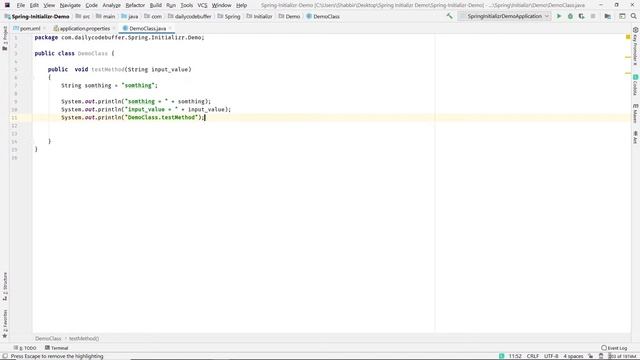Click Run with Coverage icon
640x360 pixels.
click(x=582, y=16)
